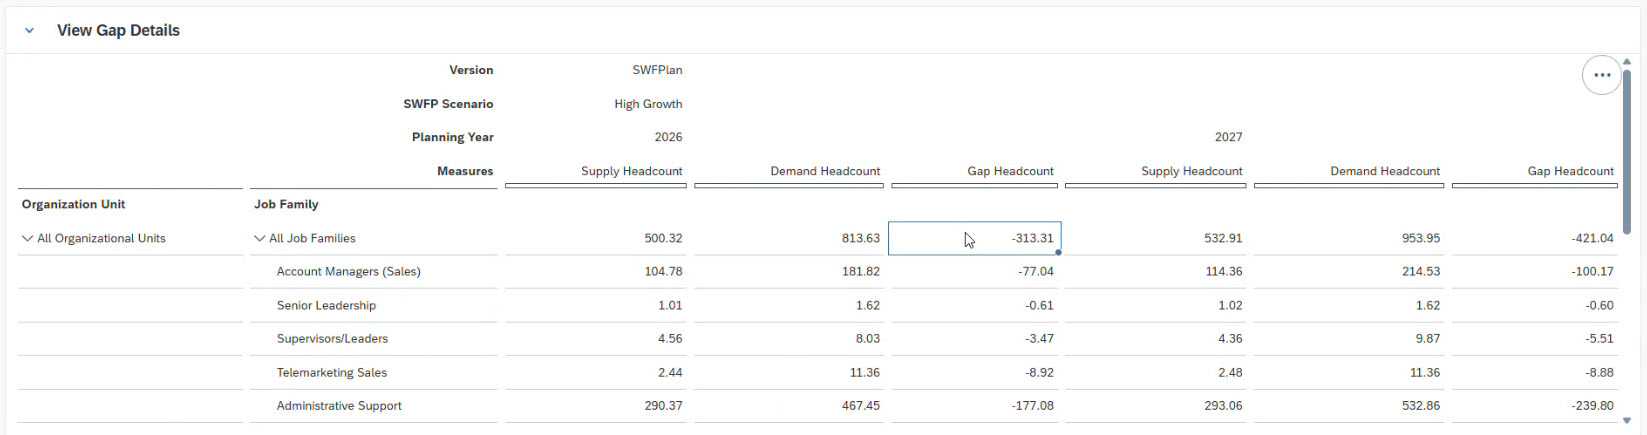This screenshot has width=1647, height=435.
Task: Collapse the All Job Families row
Action: [x=260, y=239]
